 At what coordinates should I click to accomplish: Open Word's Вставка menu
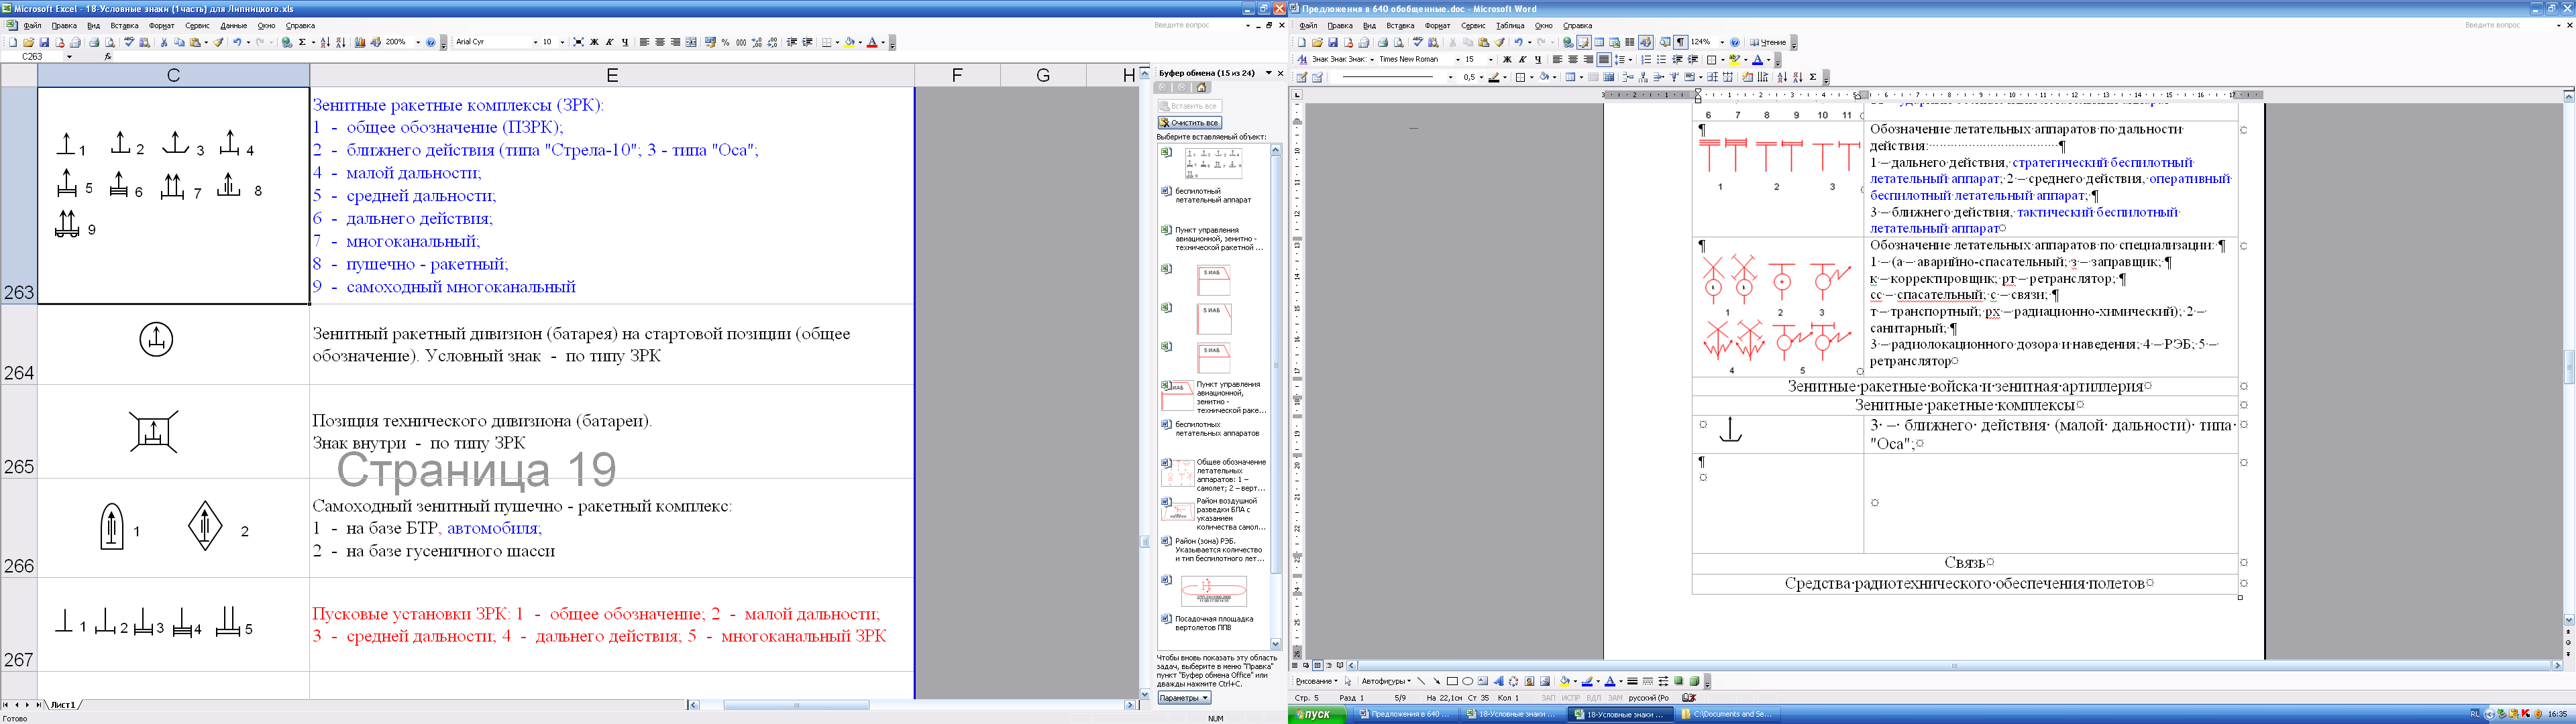(x=1400, y=26)
